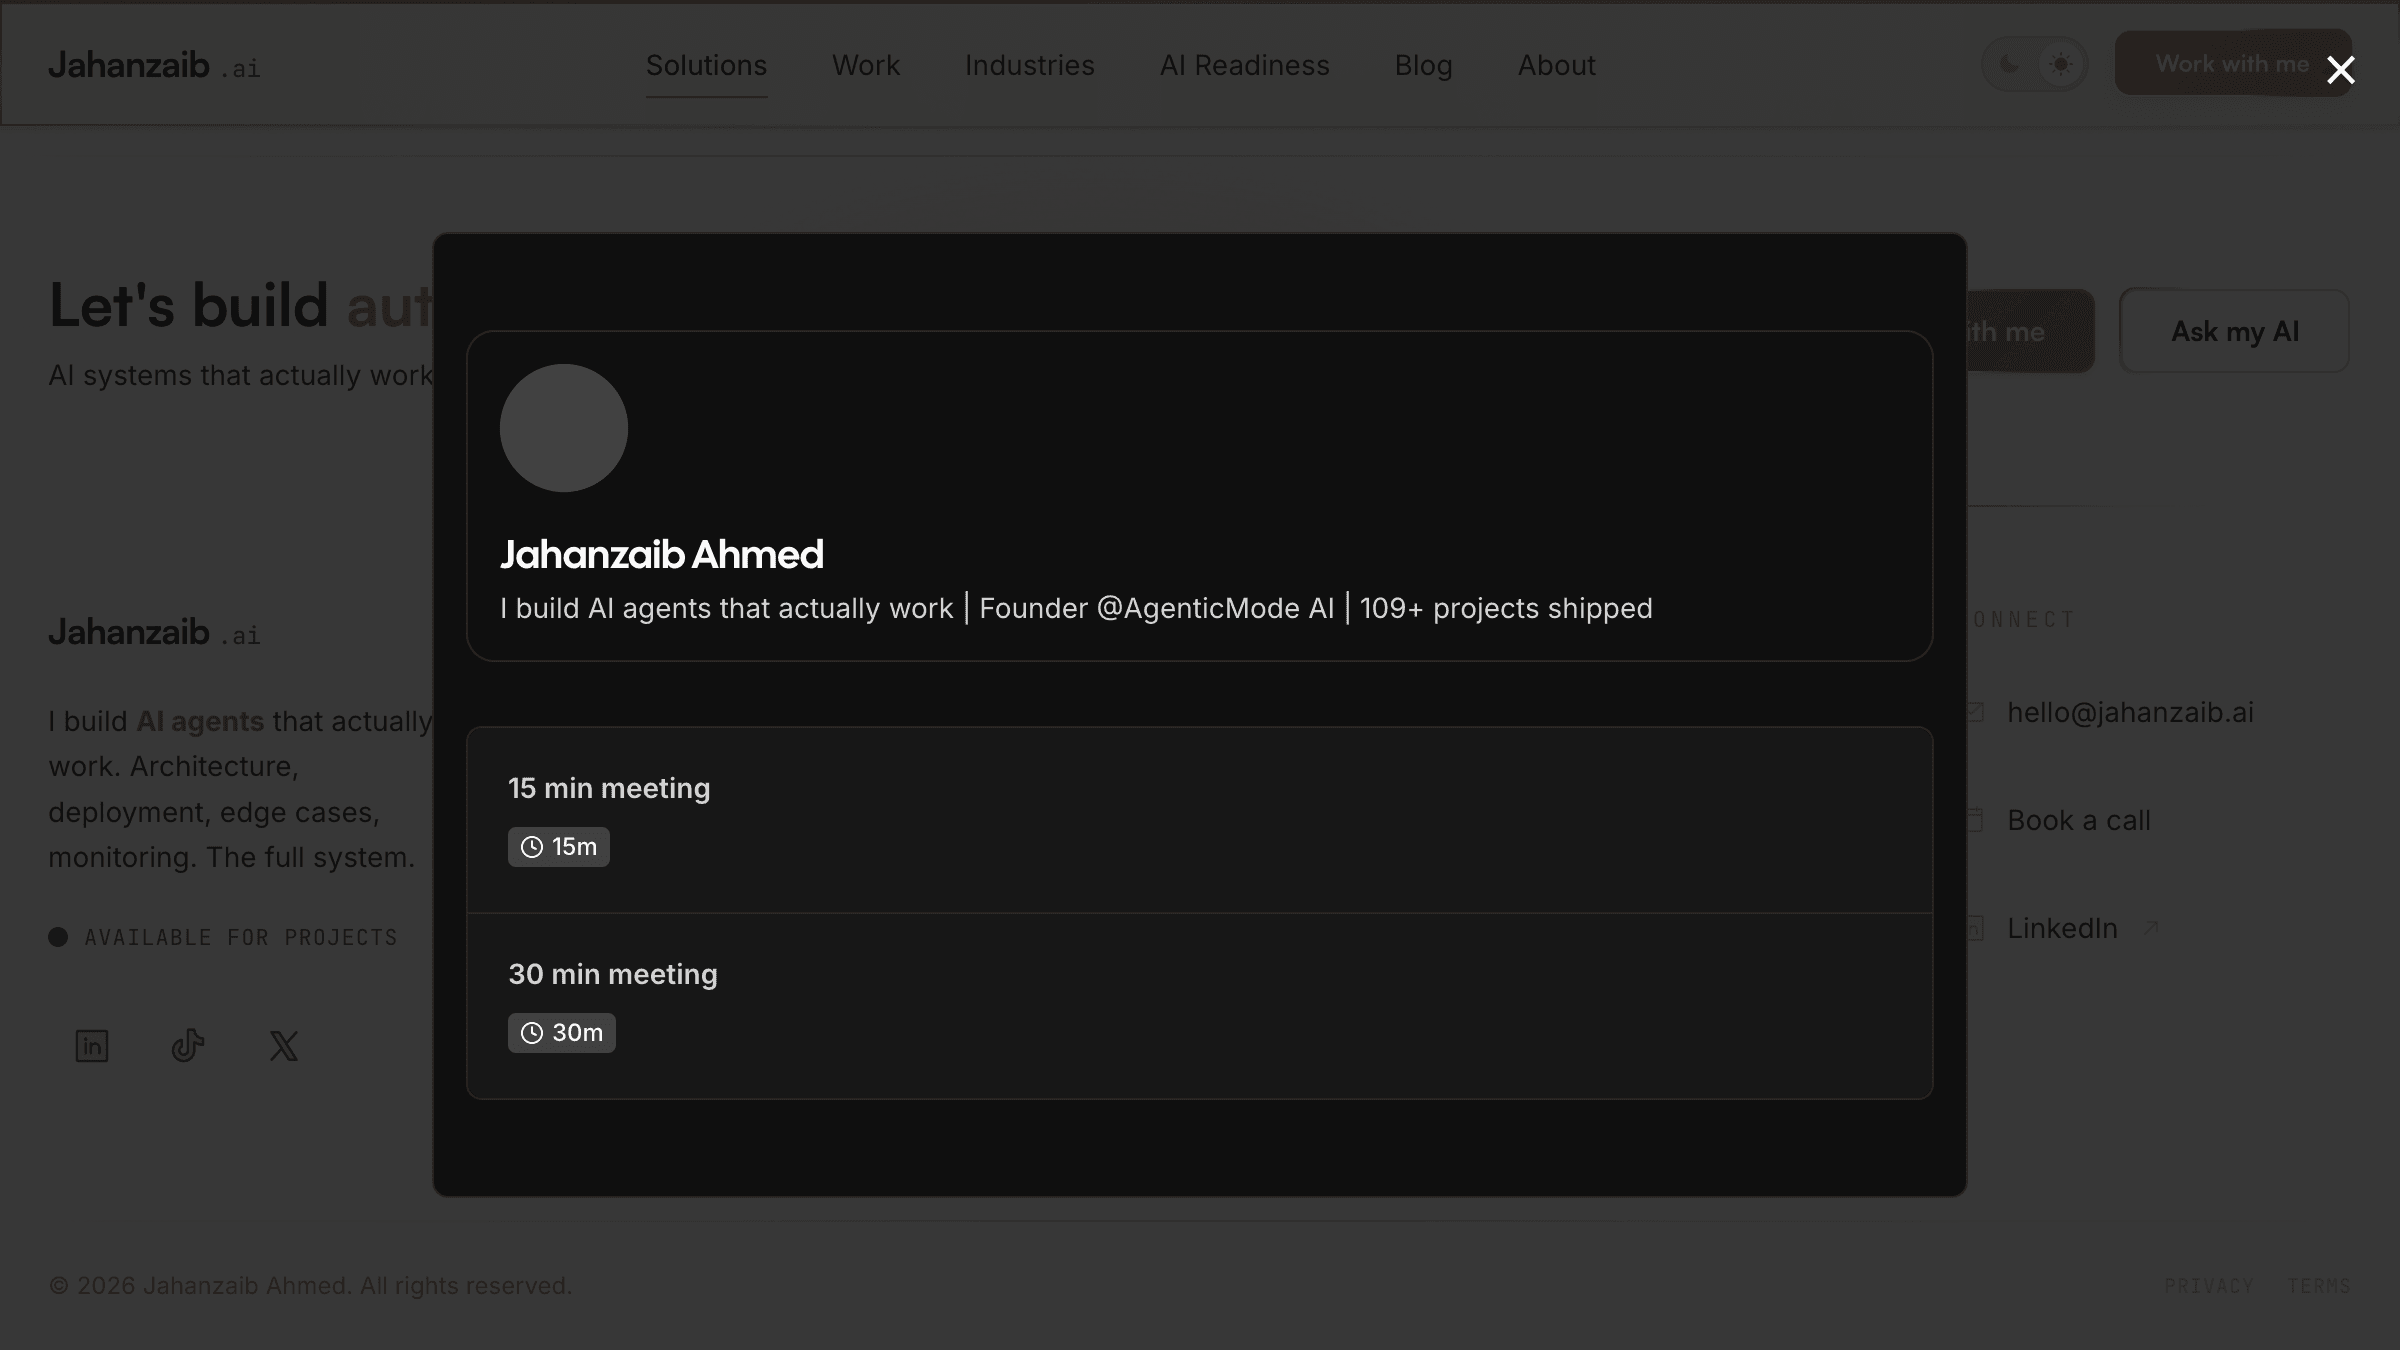Click the Book a call link
2400x1350 pixels.
click(2078, 821)
